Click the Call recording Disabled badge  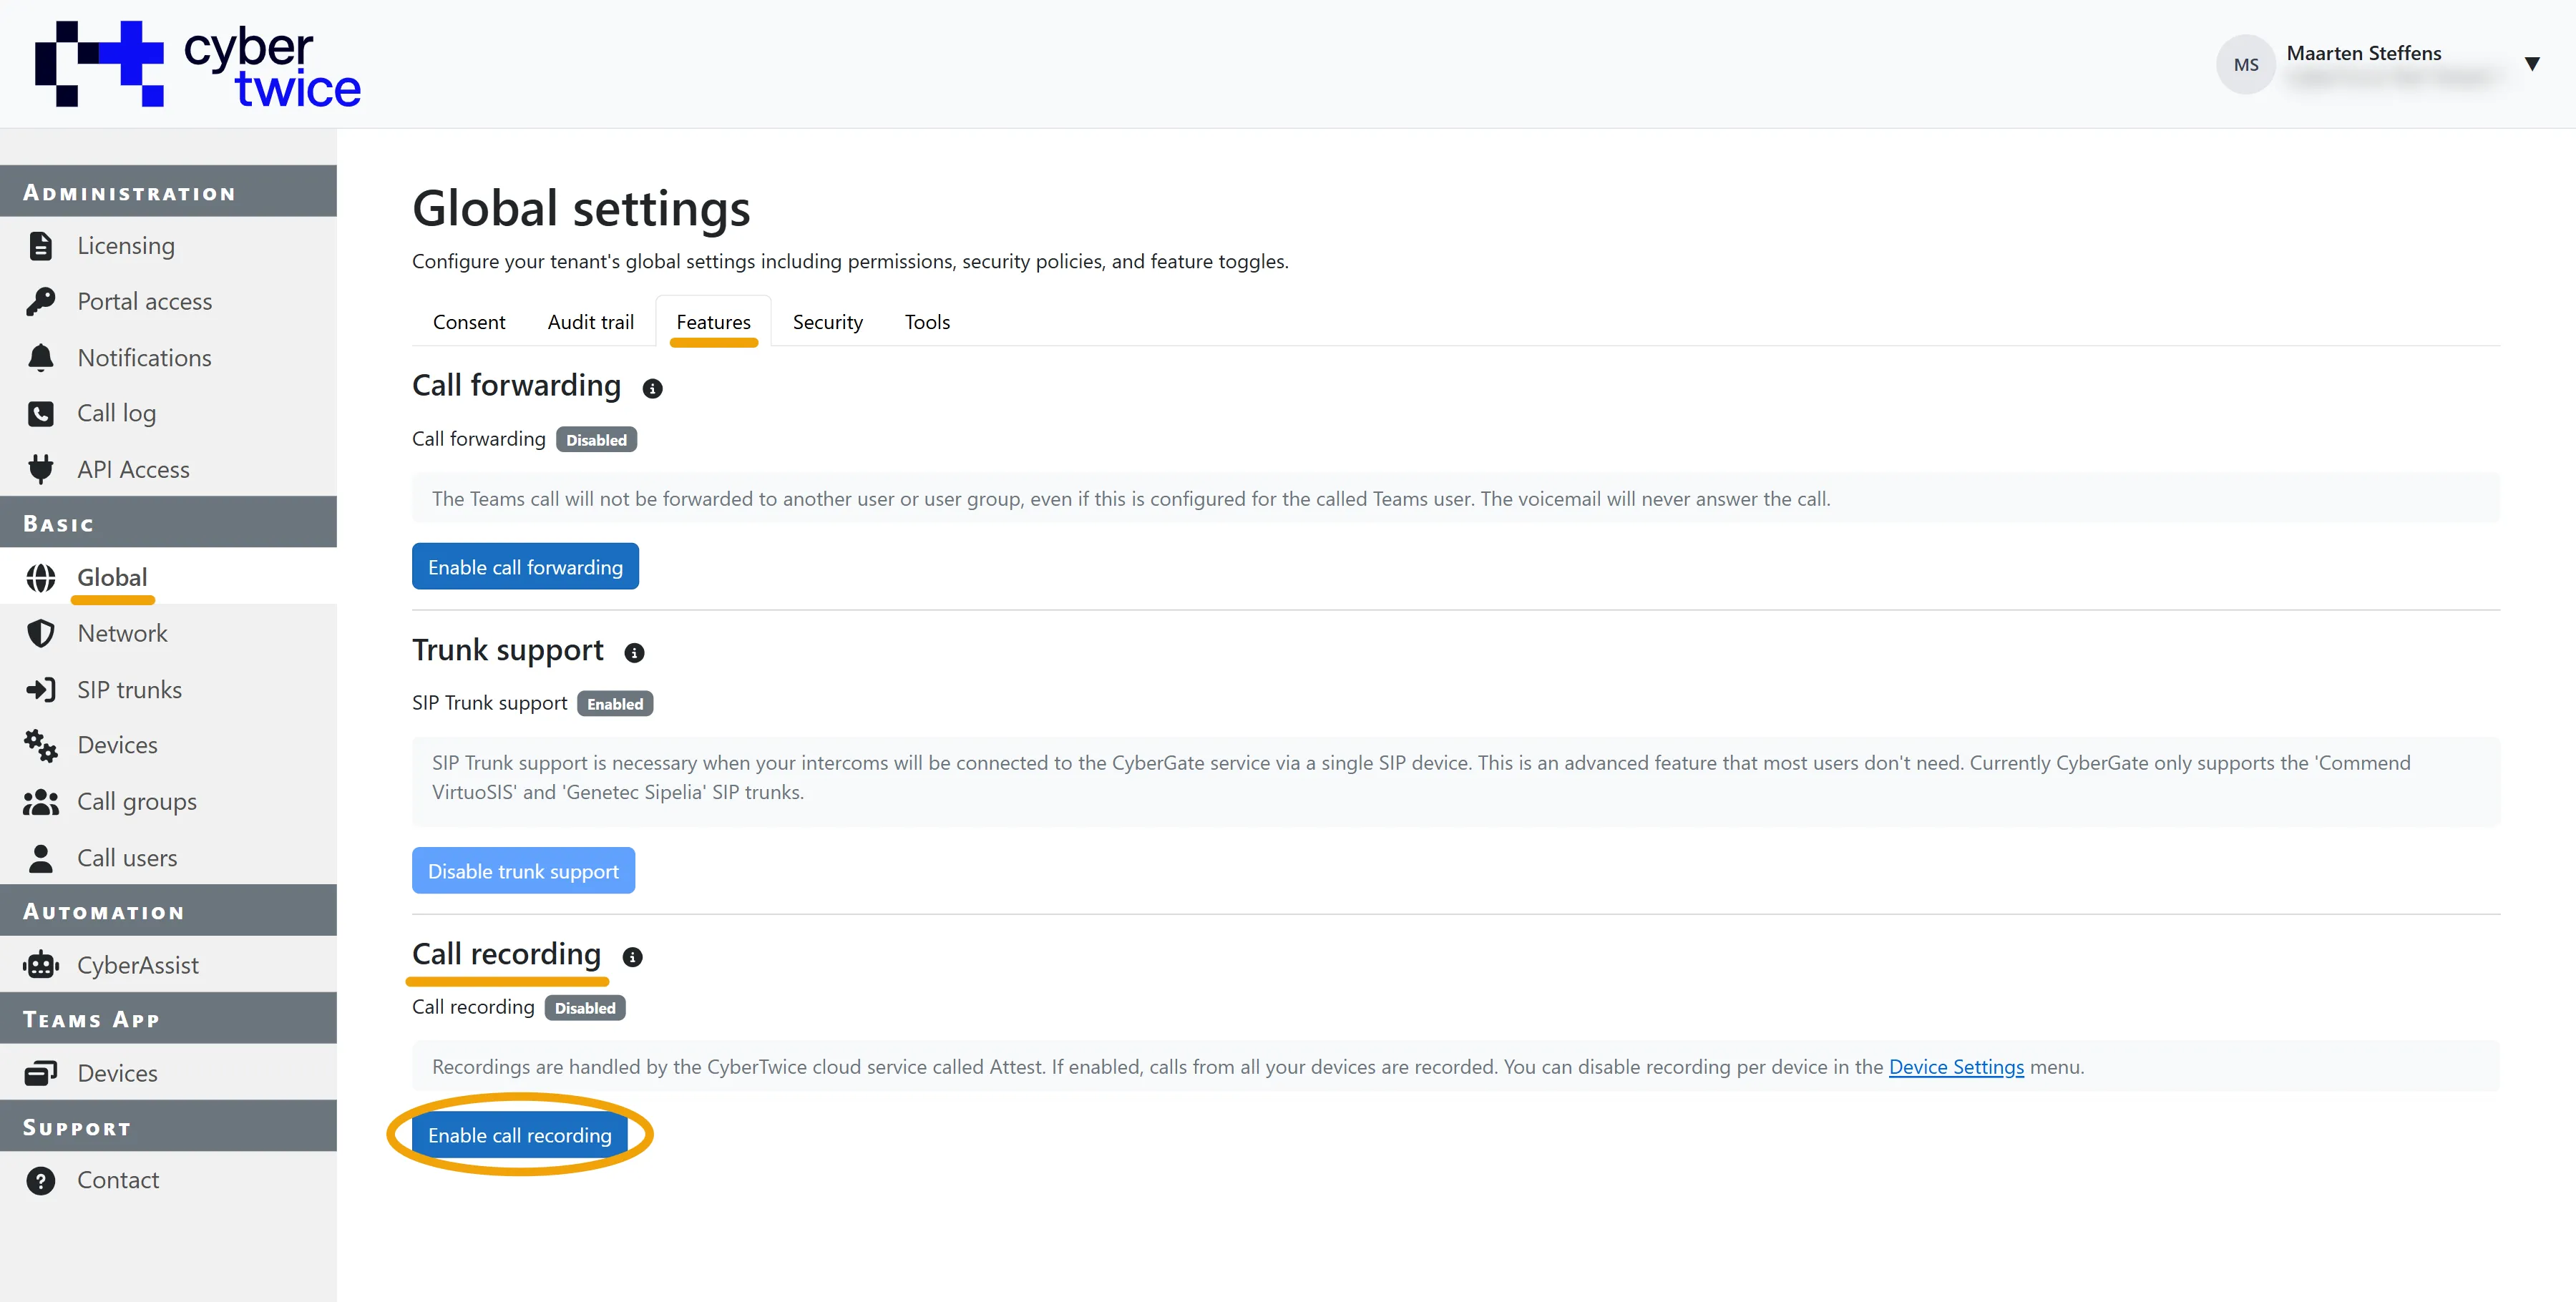(585, 1008)
